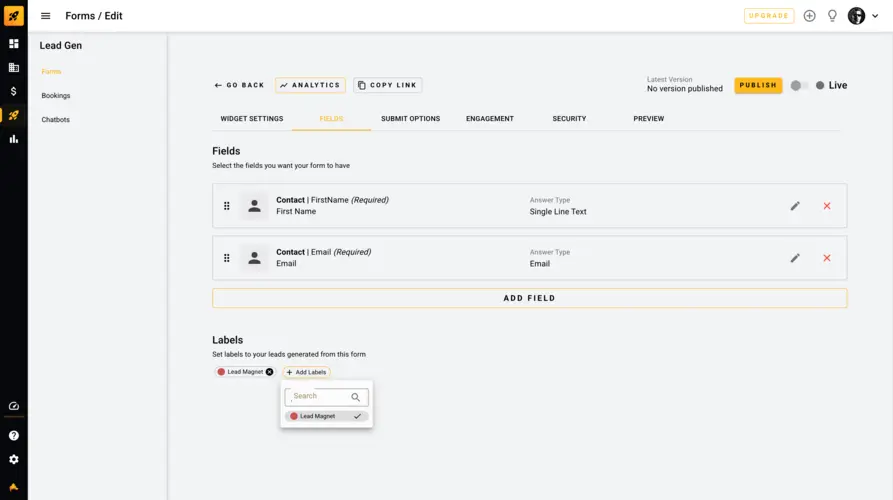
Task: Click the UPGRADE button
Action: click(769, 16)
